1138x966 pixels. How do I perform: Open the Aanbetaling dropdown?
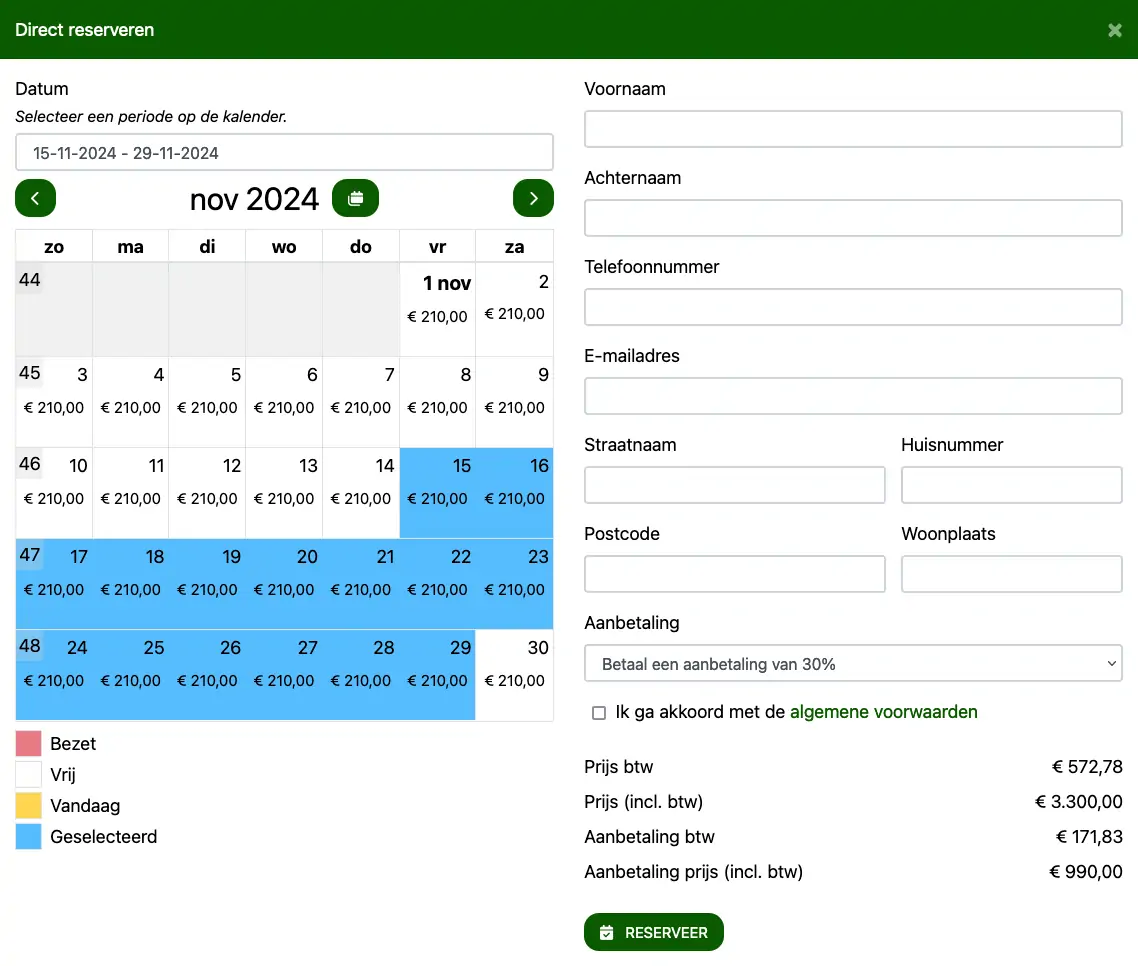[853, 663]
